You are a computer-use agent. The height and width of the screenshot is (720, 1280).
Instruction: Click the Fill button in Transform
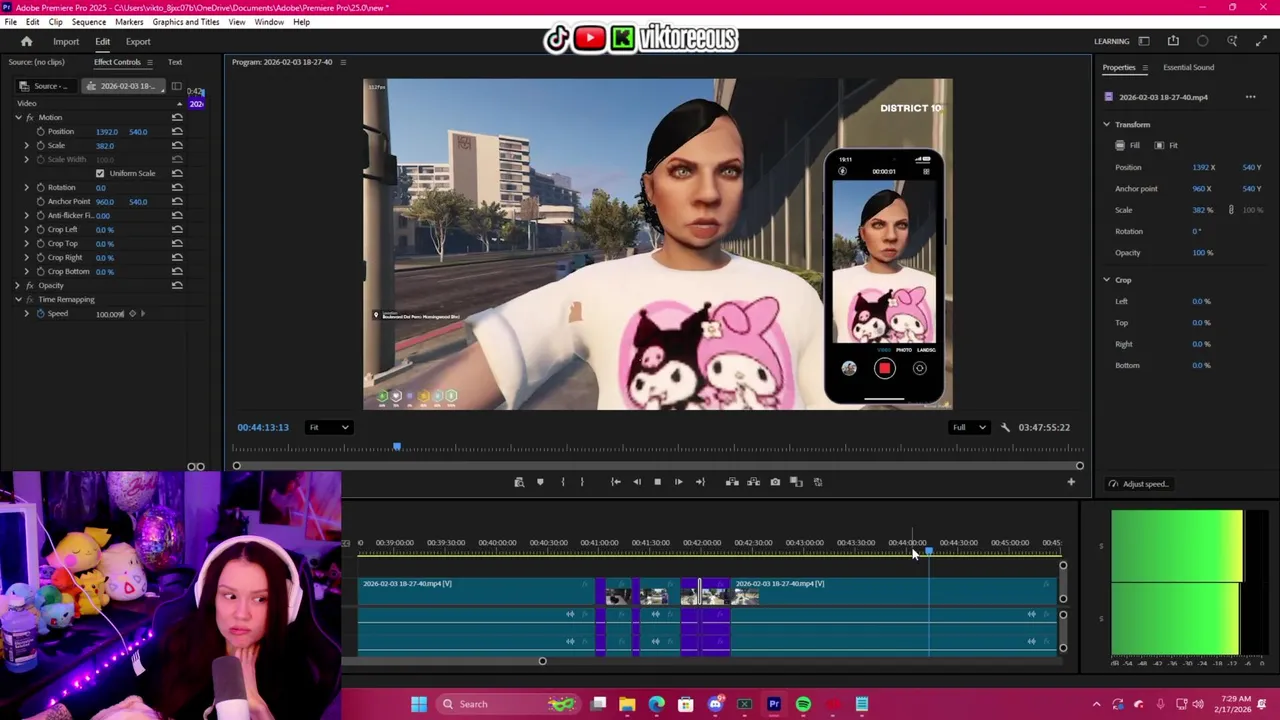pos(1127,145)
